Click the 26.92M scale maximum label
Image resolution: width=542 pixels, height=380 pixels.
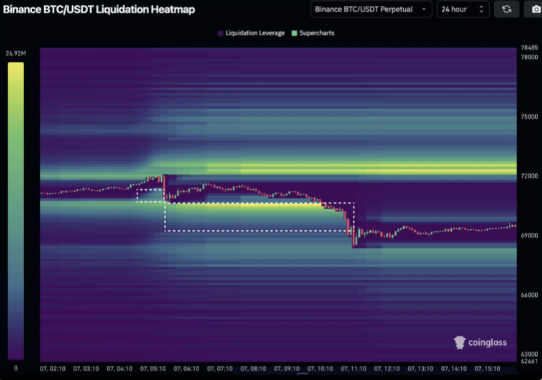[16, 53]
